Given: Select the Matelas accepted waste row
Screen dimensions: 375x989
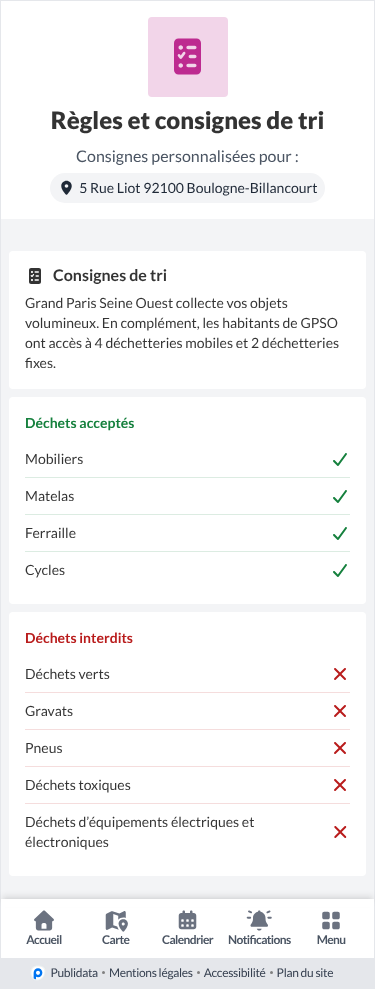Looking at the screenshot, I should pos(187,496).
